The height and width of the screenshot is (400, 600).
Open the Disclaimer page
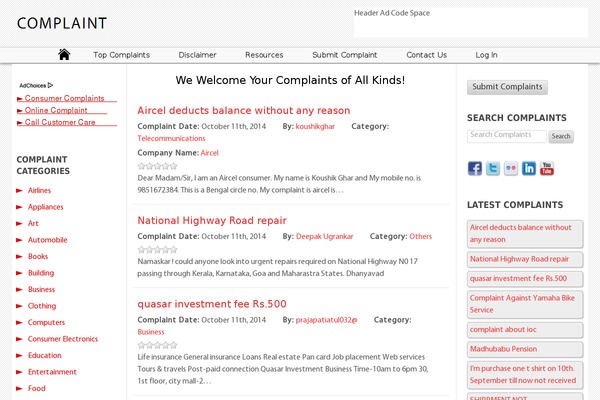197,55
